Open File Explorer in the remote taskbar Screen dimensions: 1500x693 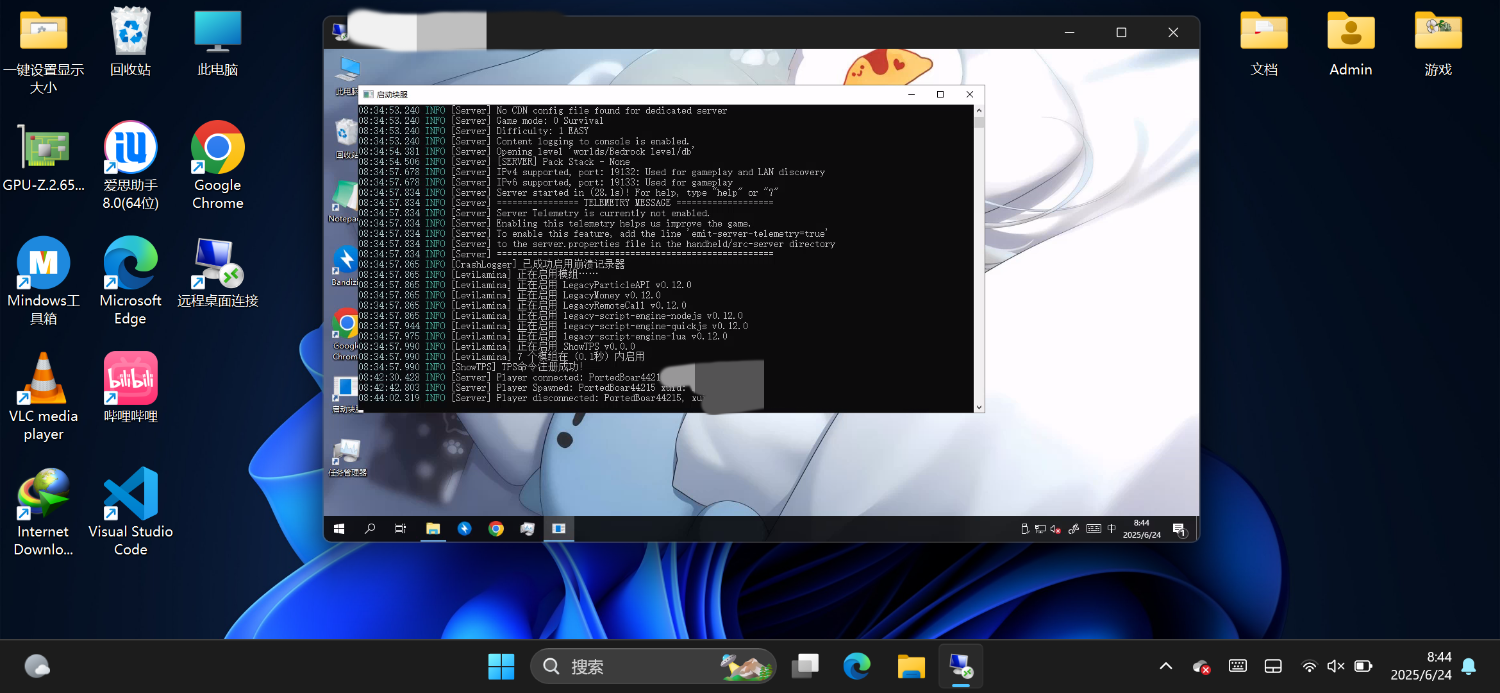433,529
